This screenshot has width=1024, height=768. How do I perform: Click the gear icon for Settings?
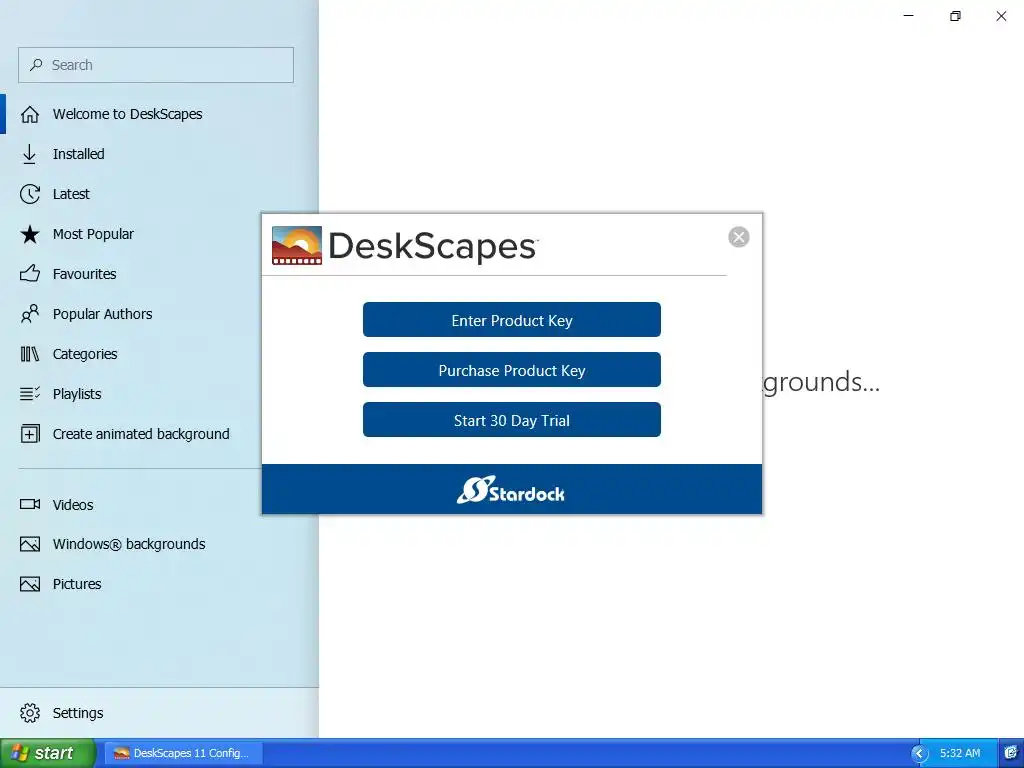click(29, 712)
